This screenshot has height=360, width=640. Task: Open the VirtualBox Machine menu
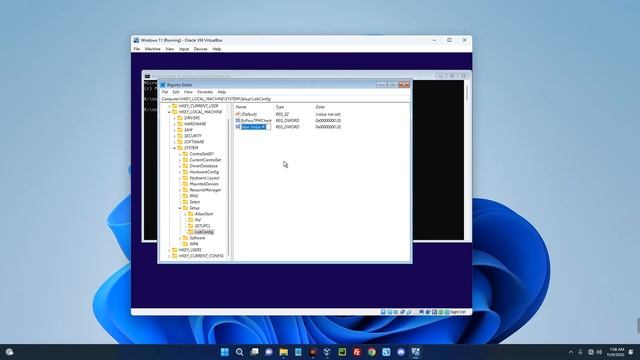[x=152, y=49]
